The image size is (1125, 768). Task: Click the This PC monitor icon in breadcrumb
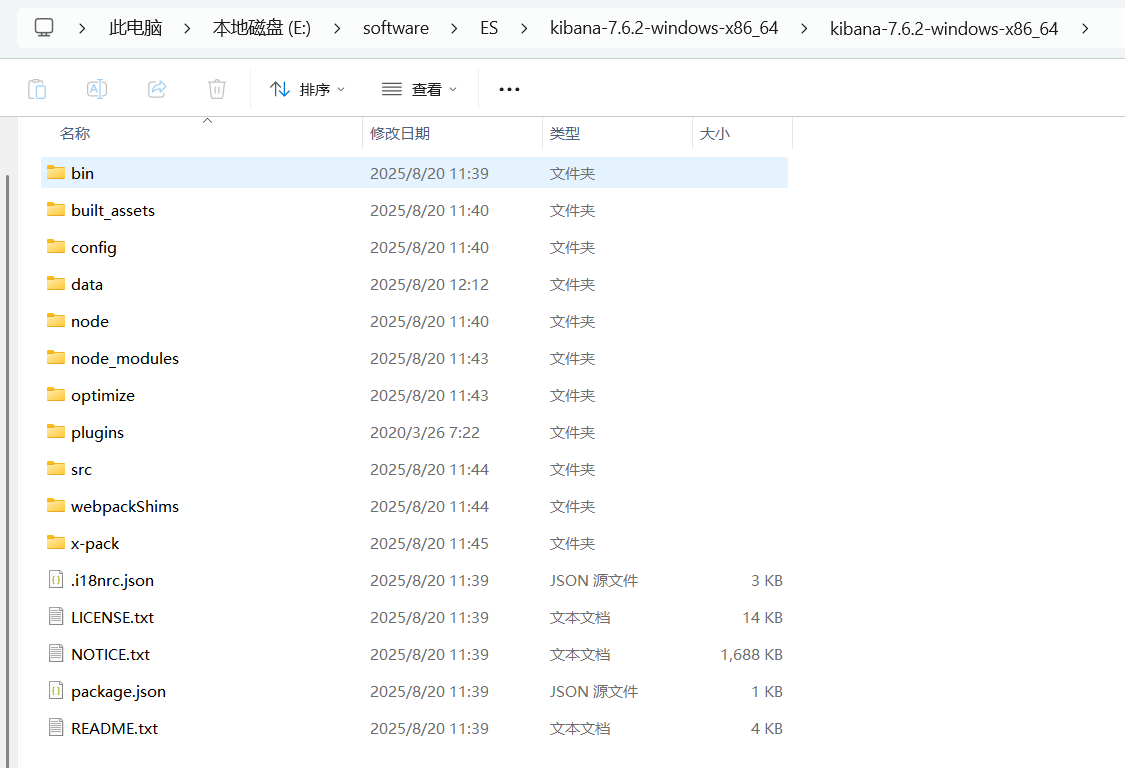click(44, 28)
